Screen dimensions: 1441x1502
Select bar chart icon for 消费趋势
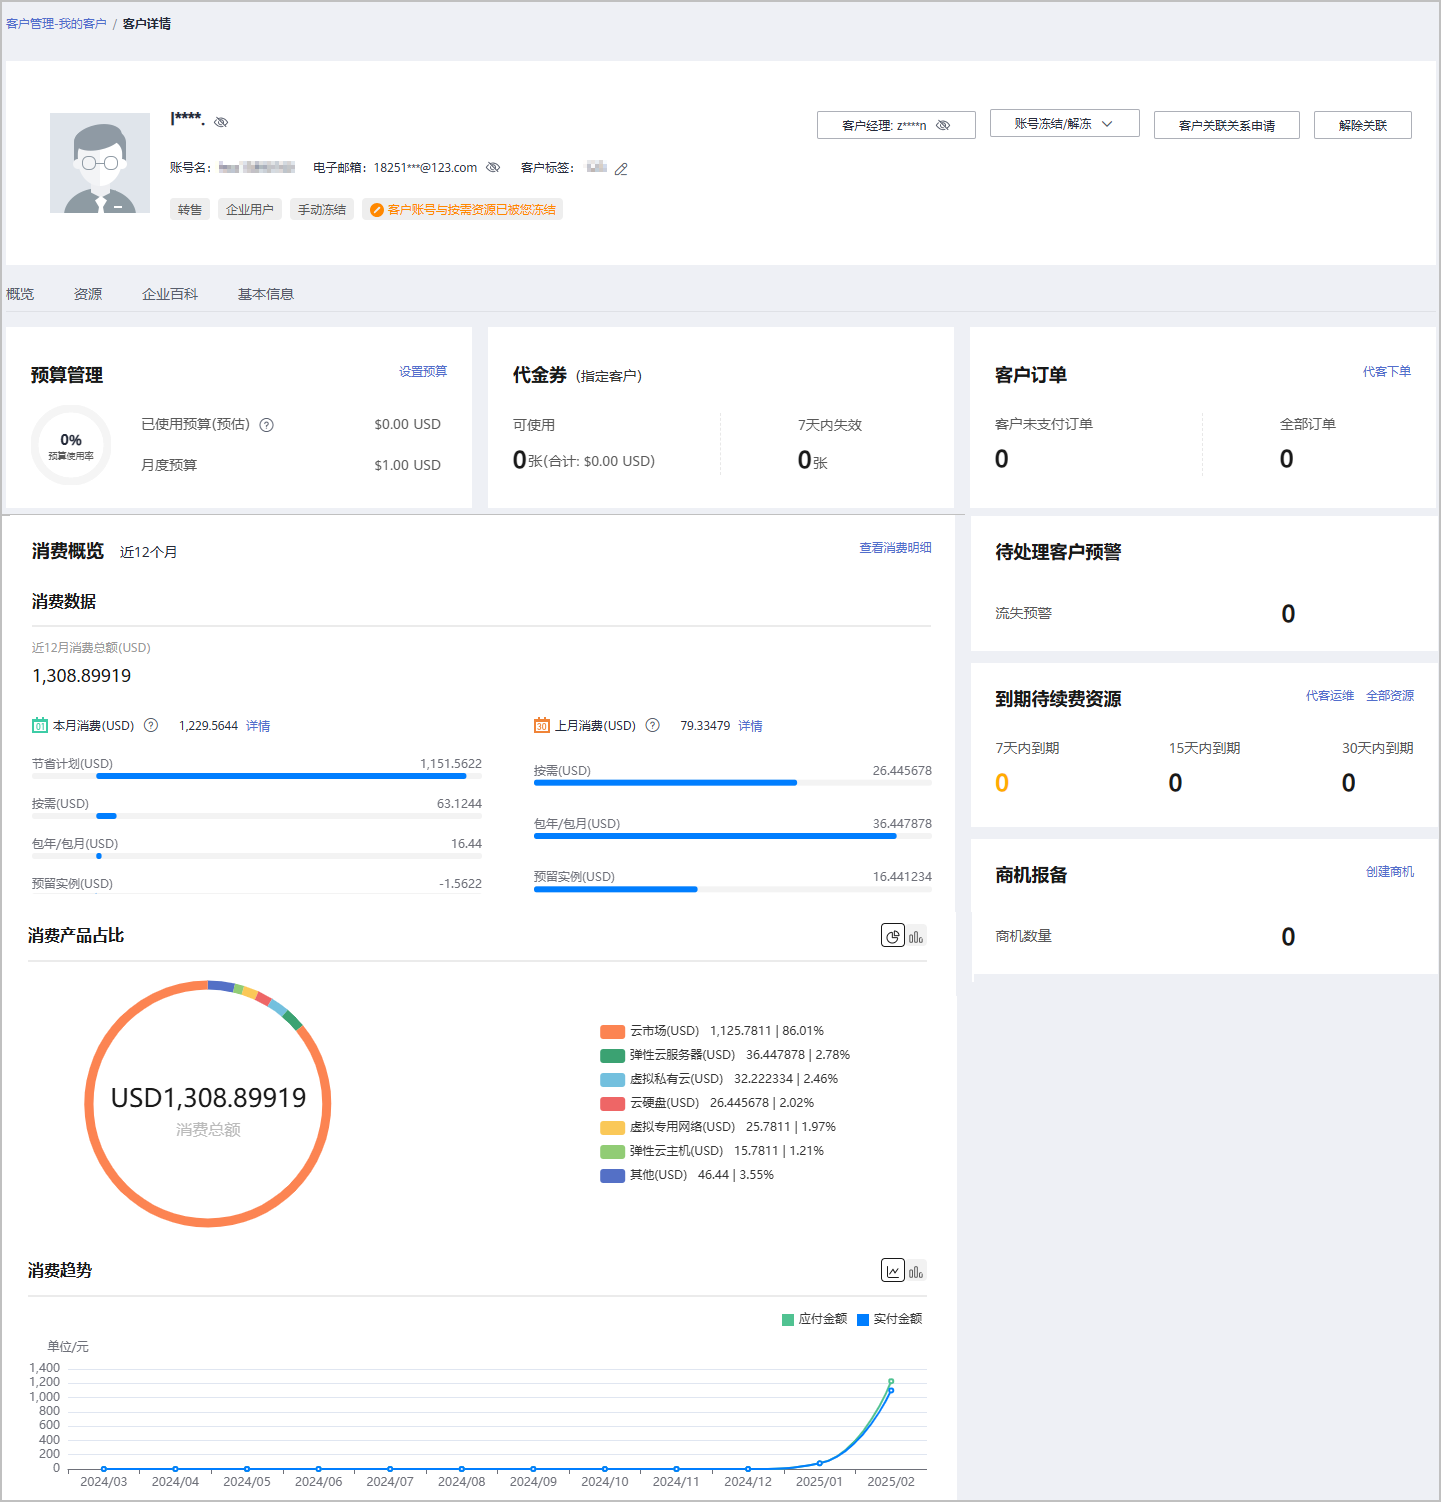[916, 1271]
